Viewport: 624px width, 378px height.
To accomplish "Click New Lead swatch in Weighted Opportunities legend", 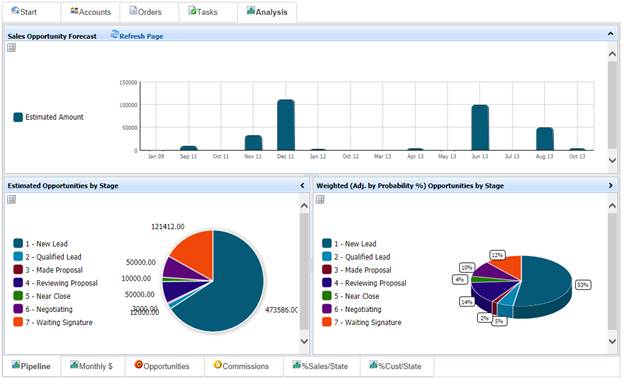I will 327,244.
